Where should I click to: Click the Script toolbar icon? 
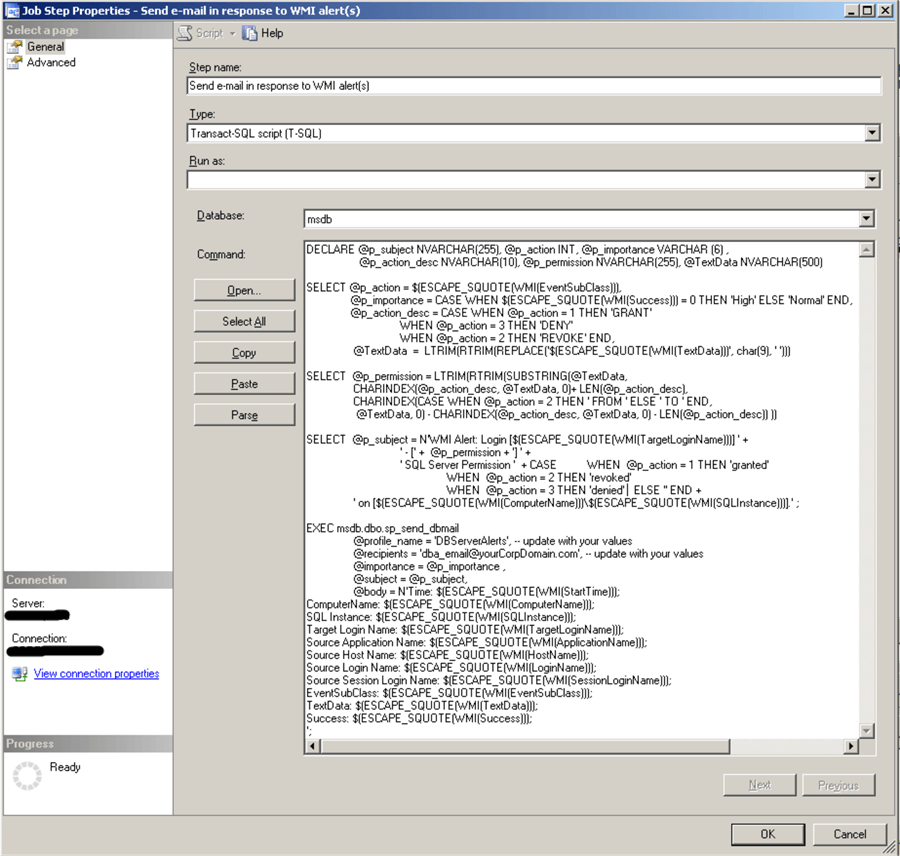click(183, 32)
